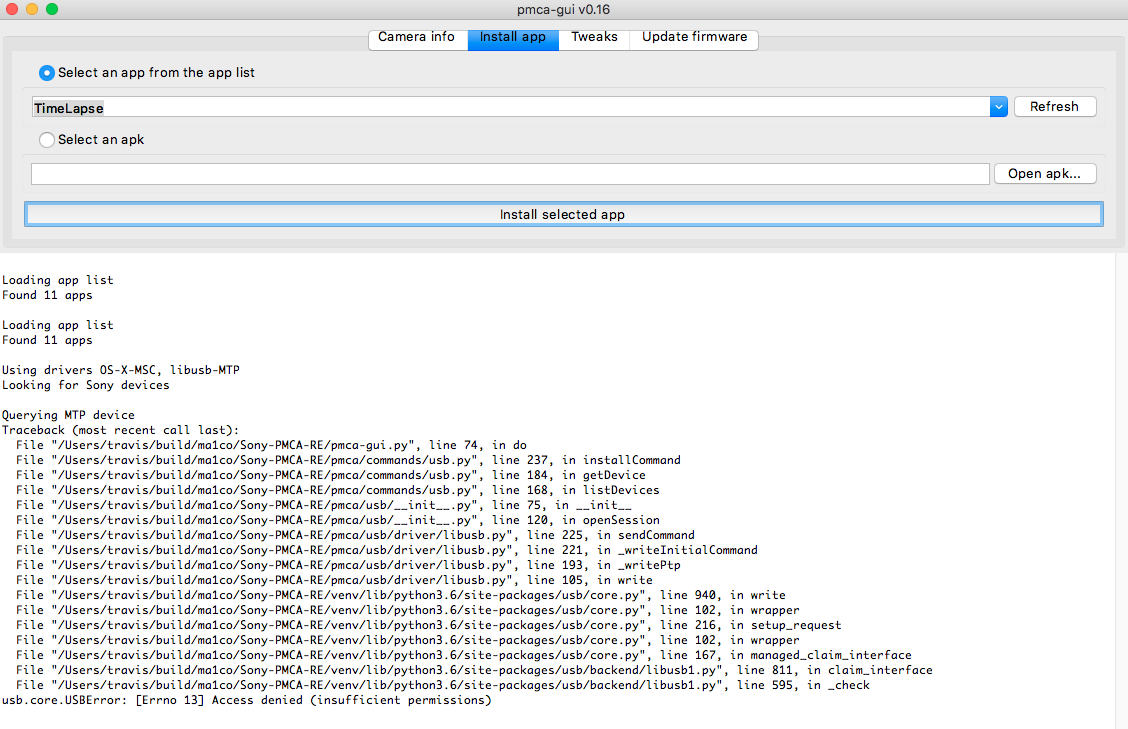Screen dimensions: 1128x729
Task: Click the Install app tab
Action: coord(513,37)
